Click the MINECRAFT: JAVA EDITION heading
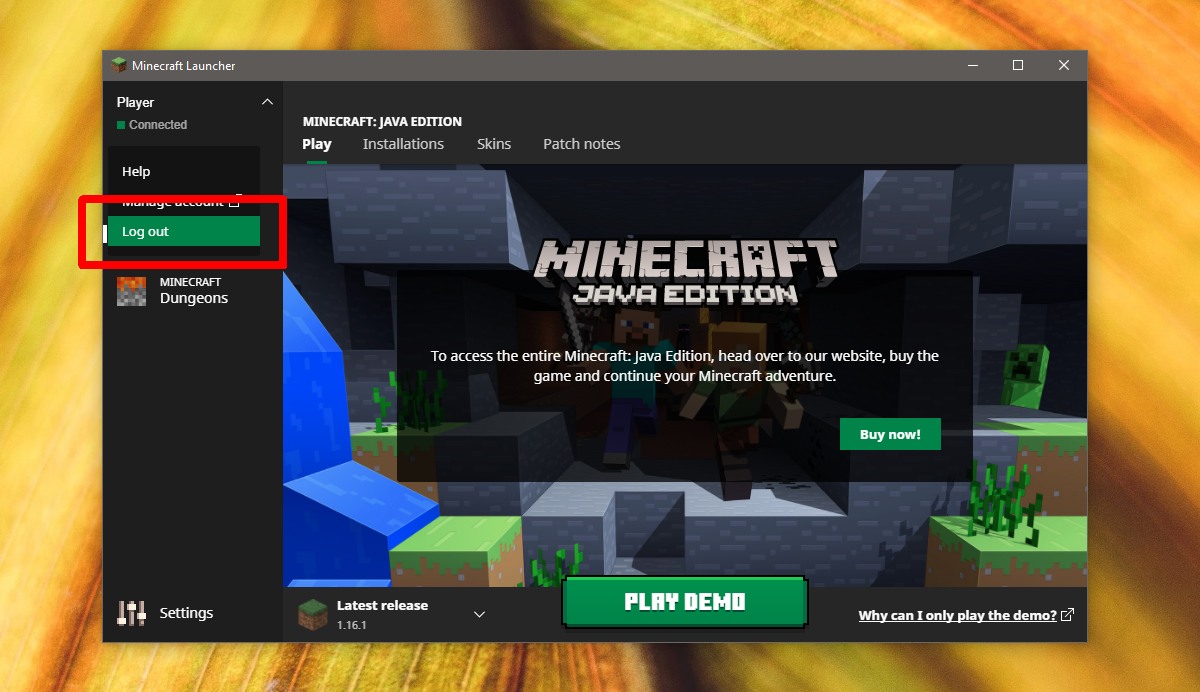 point(382,121)
